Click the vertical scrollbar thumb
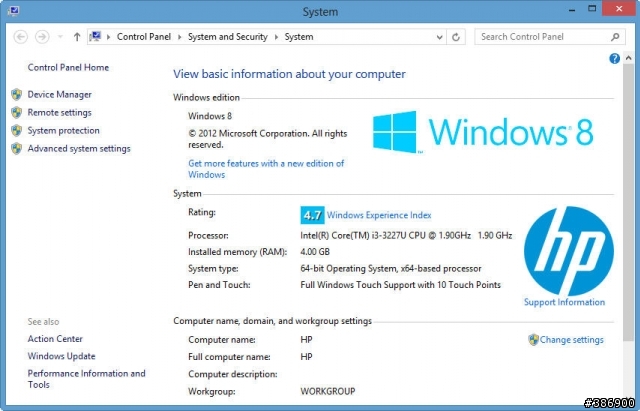The height and width of the screenshot is (411, 640). (629, 202)
